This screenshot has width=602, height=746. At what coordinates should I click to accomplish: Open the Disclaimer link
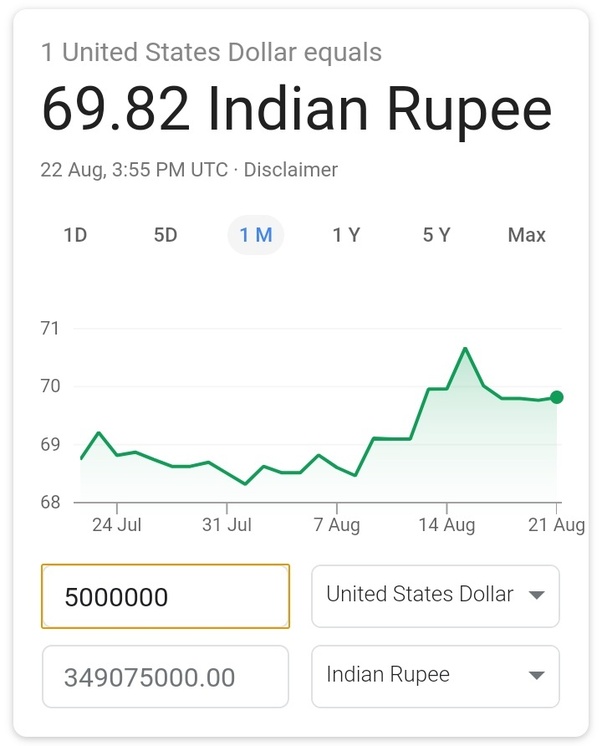point(291,170)
